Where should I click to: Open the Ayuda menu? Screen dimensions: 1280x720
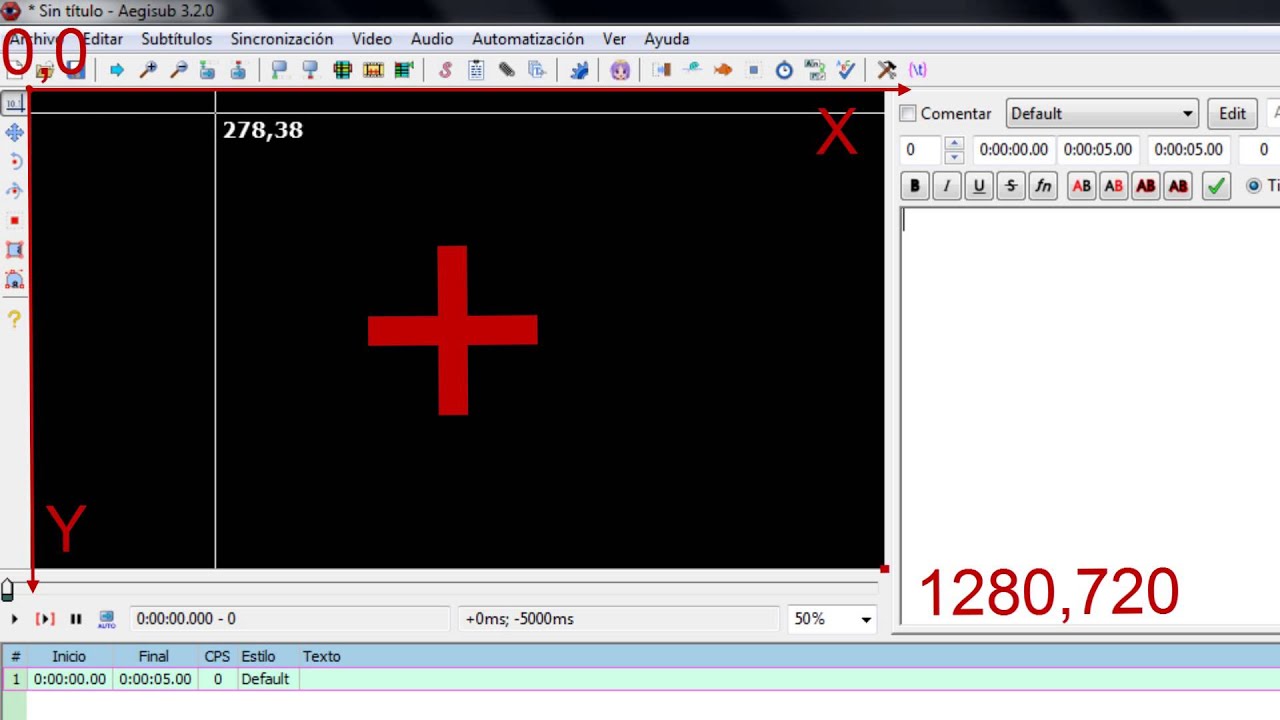click(667, 39)
